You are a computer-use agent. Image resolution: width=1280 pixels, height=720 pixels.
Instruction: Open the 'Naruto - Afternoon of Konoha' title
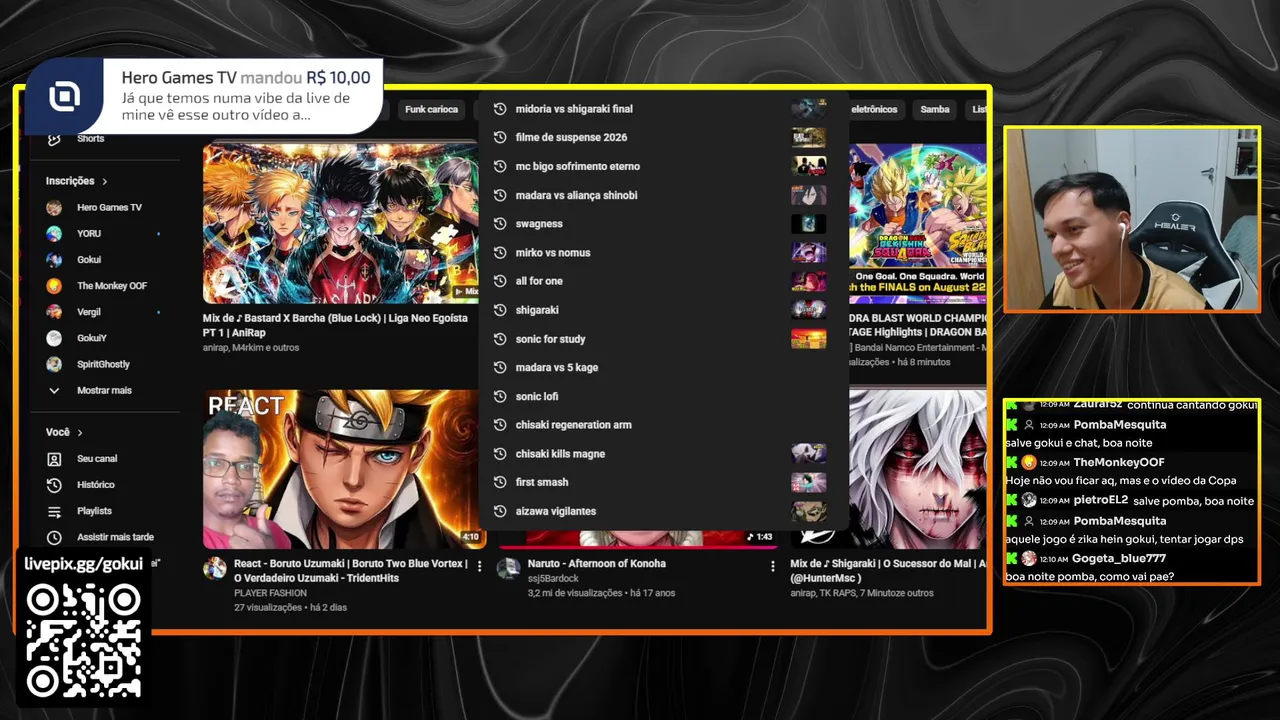(x=597, y=564)
